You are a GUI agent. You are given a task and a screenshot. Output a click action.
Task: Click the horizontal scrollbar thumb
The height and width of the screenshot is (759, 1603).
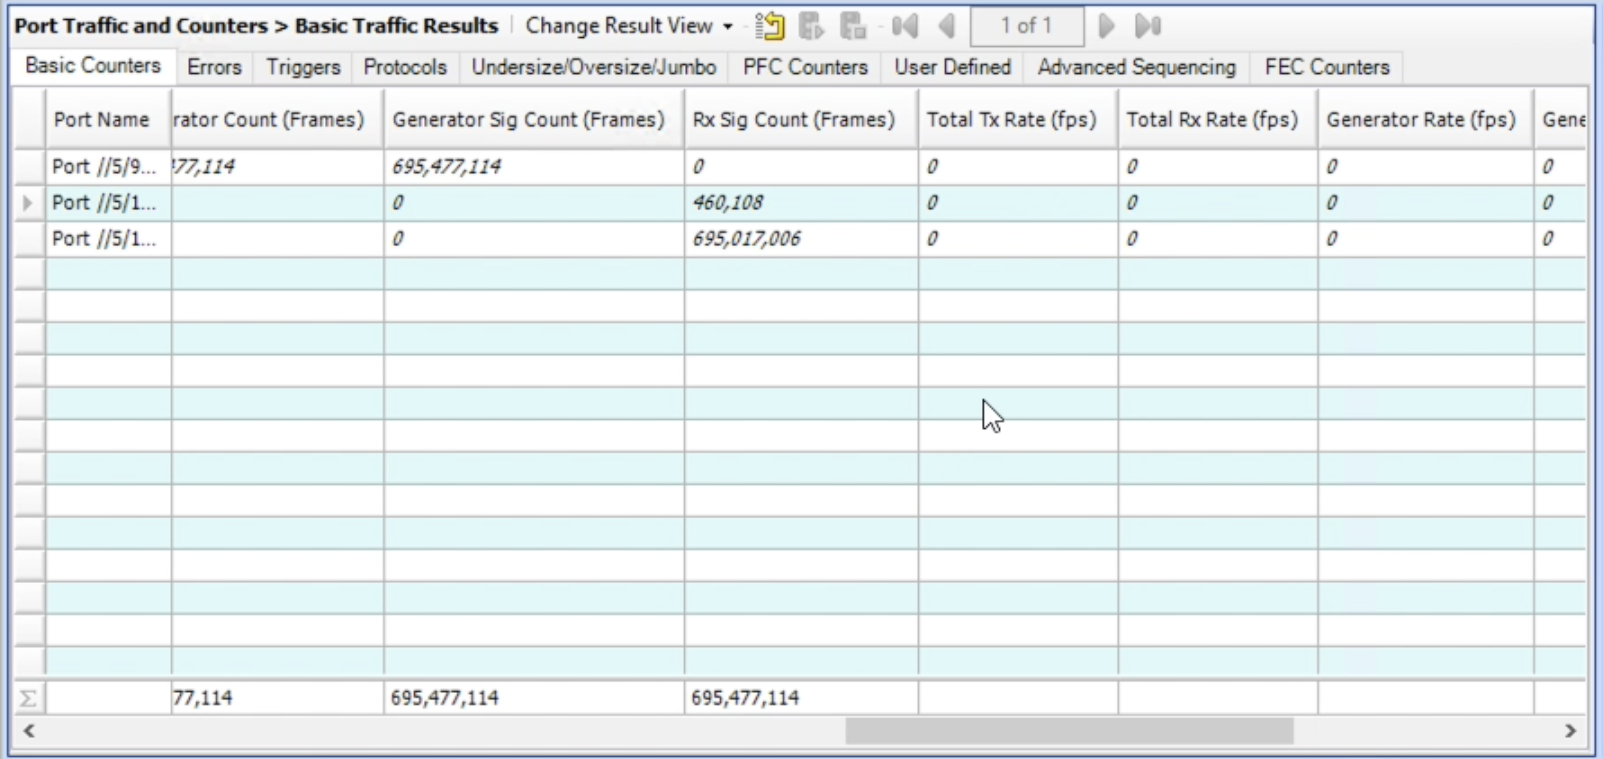click(x=1069, y=731)
